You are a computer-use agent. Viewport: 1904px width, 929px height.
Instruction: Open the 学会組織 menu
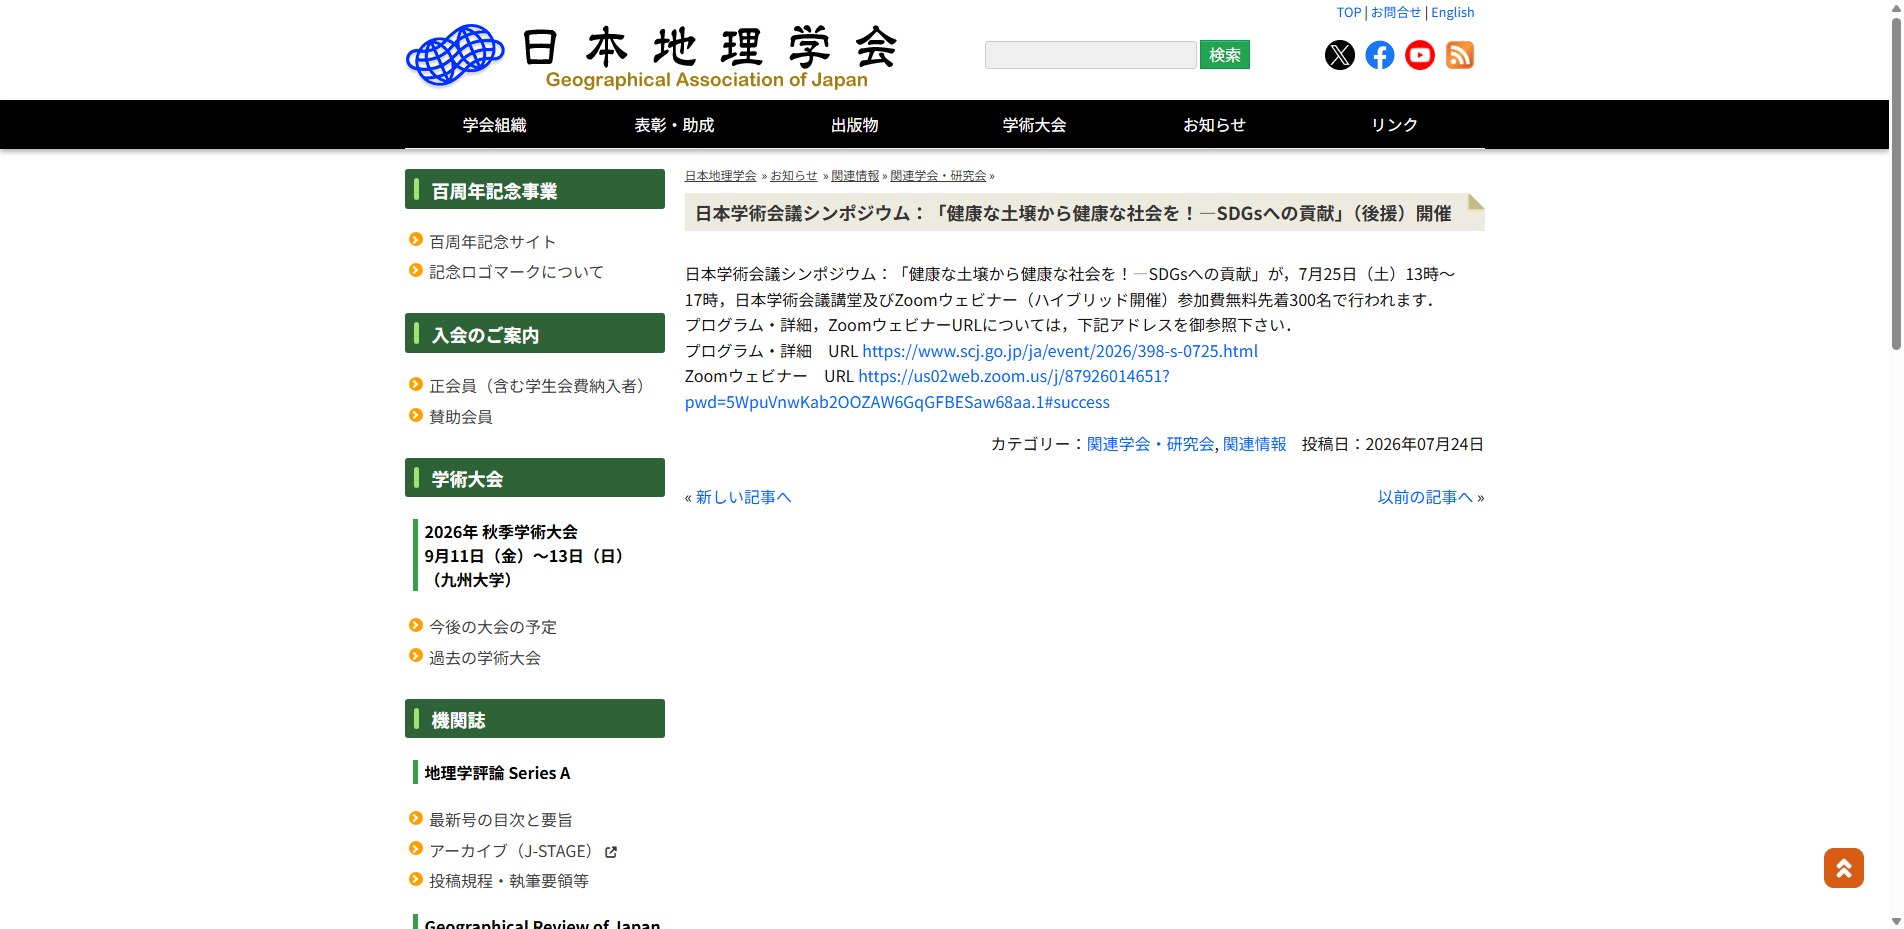(494, 125)
